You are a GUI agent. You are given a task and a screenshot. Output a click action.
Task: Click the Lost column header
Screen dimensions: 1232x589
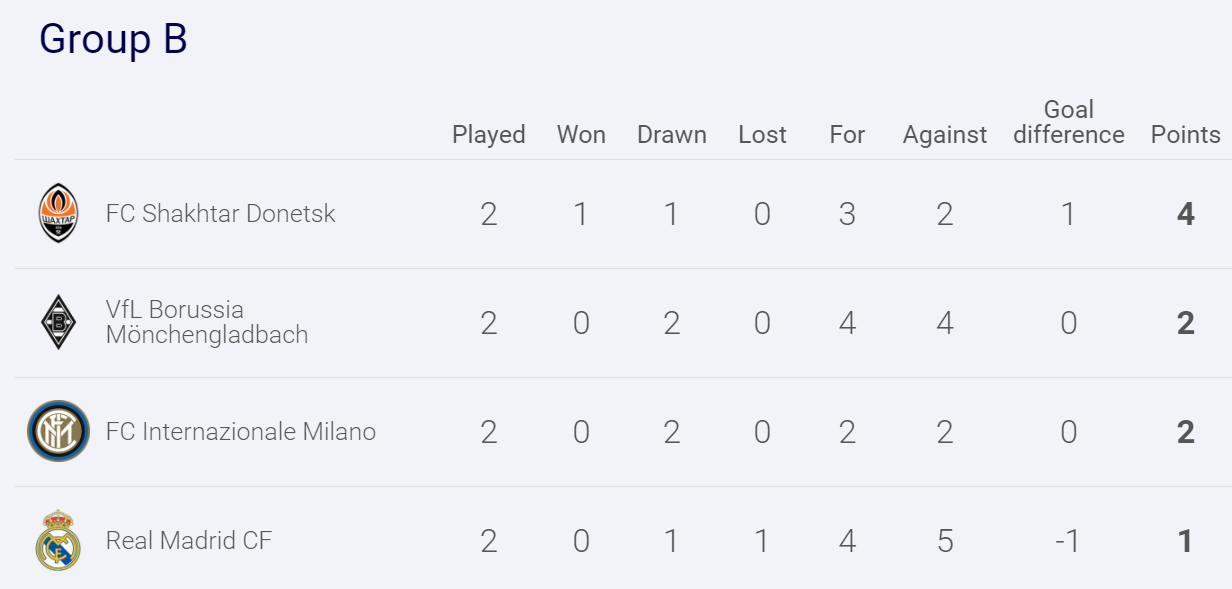763,135
